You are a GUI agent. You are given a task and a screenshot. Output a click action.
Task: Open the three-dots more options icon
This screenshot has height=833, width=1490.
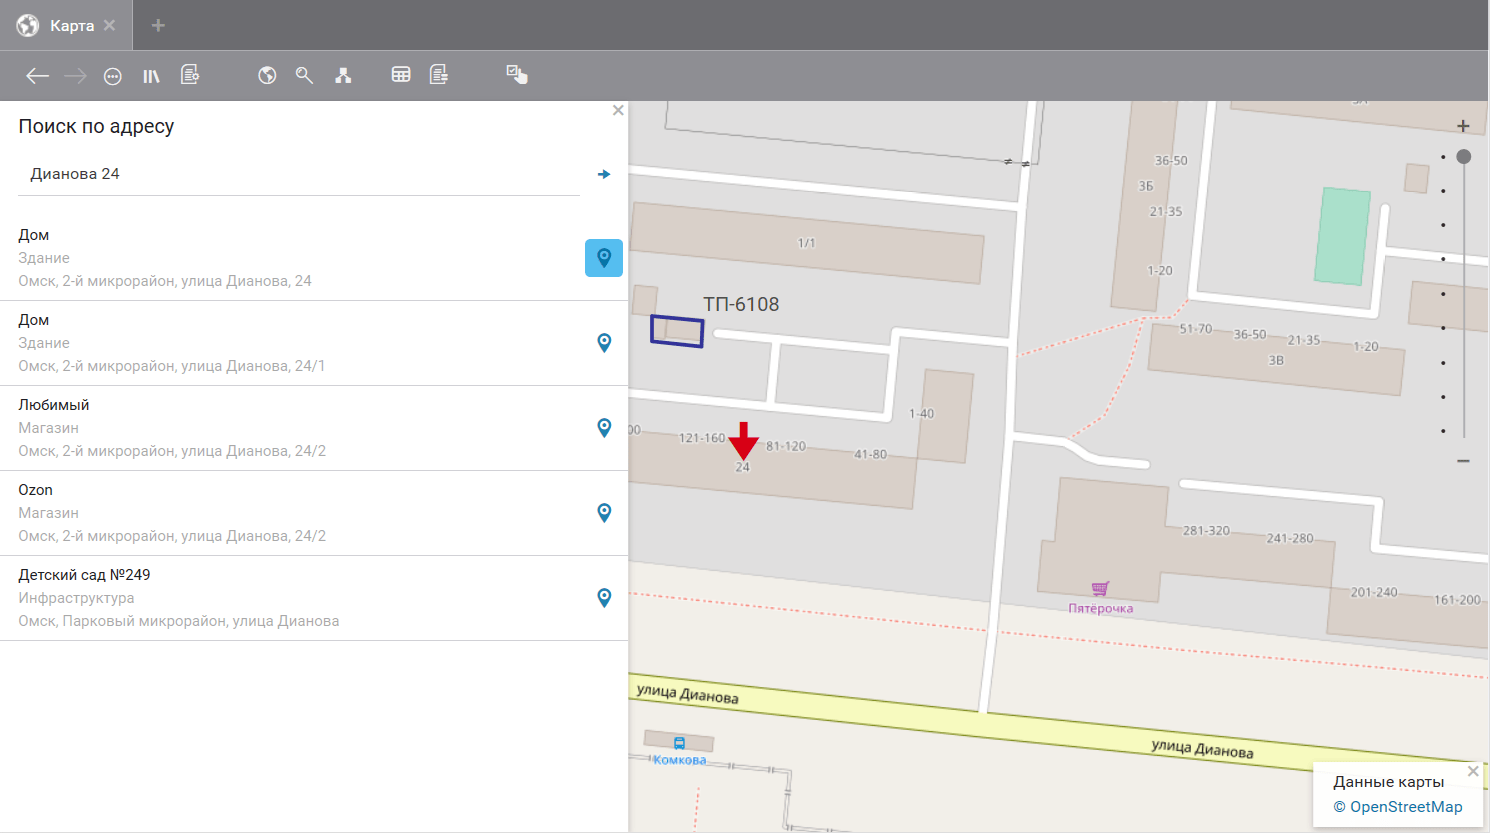(x=113, y=76)
